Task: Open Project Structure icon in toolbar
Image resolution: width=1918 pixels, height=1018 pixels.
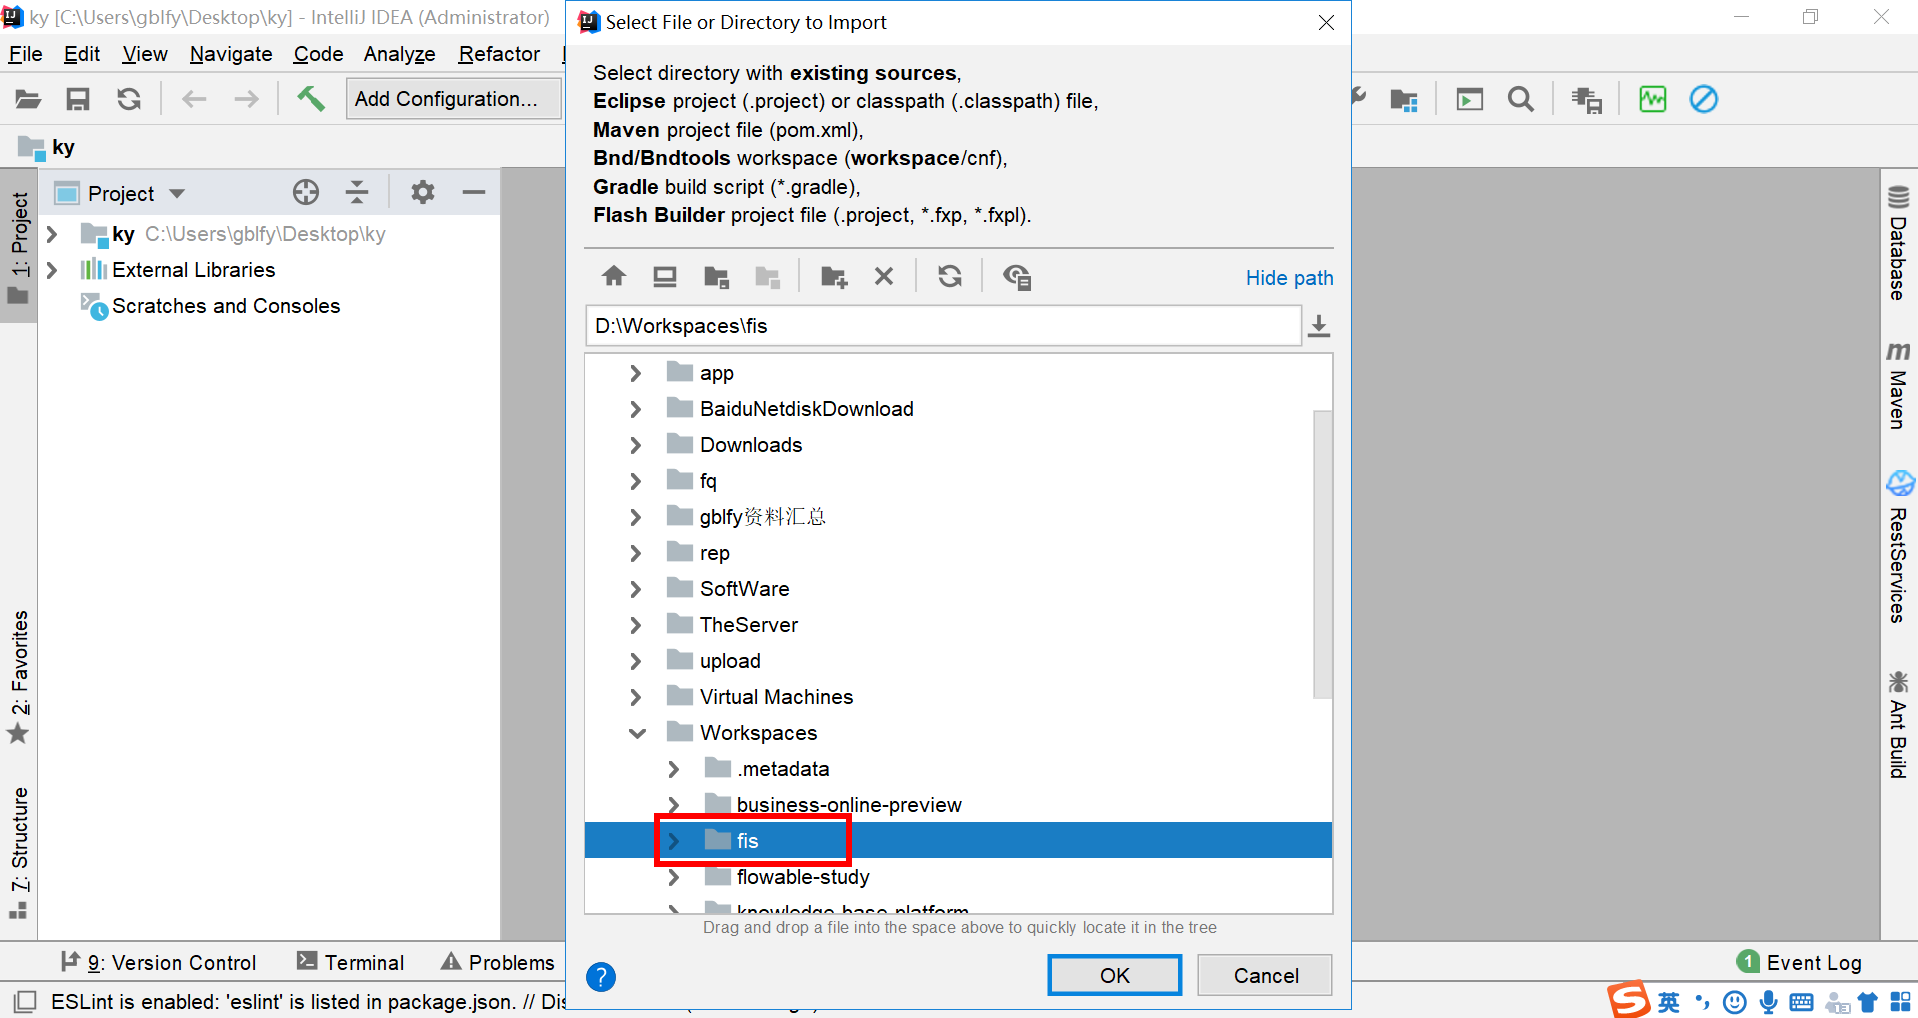Action: 1404,99
